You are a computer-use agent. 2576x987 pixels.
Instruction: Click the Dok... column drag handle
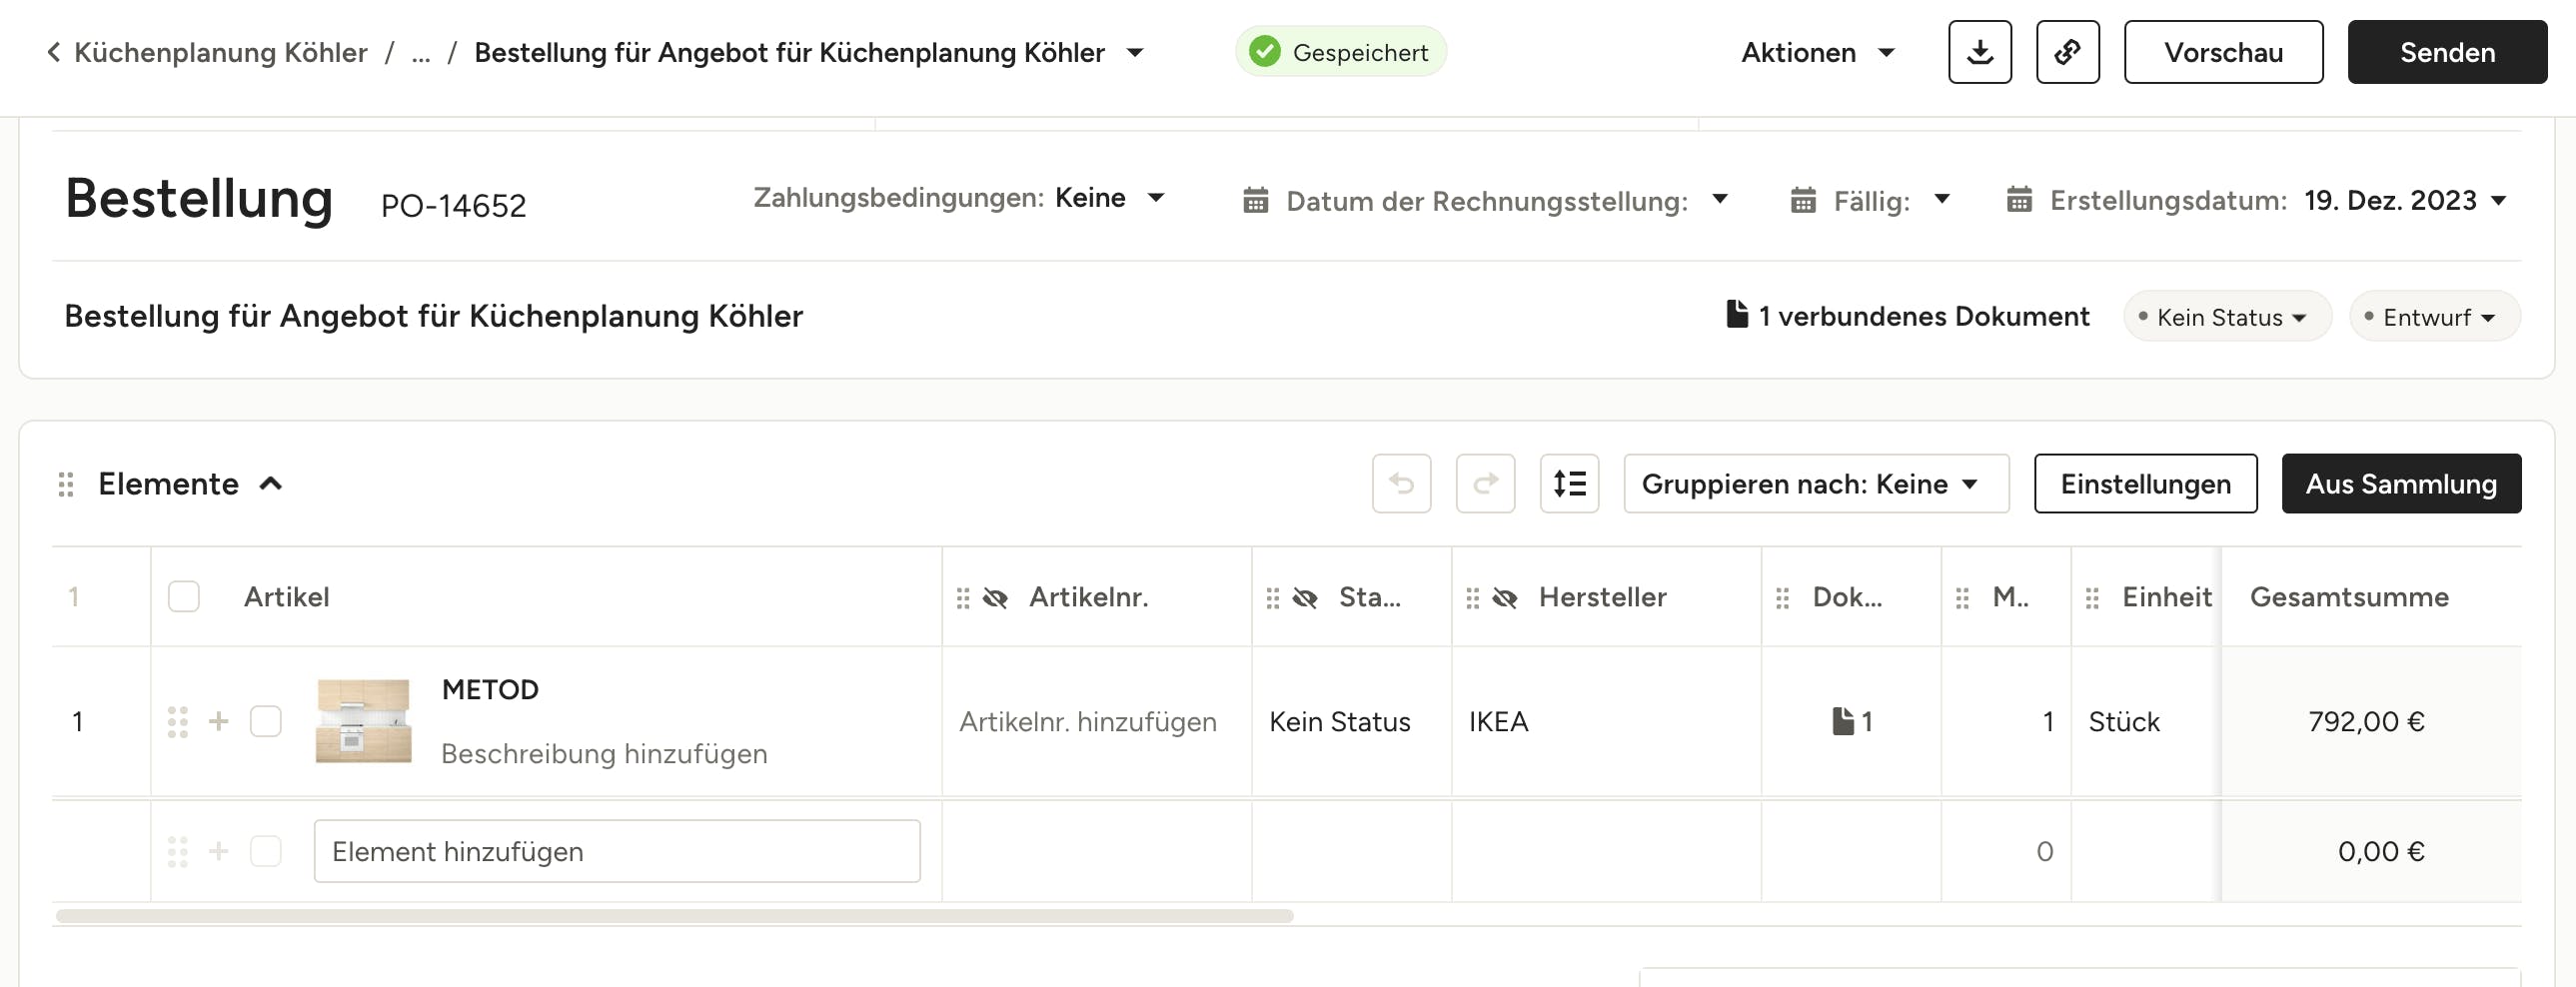tap(1783, 598)
